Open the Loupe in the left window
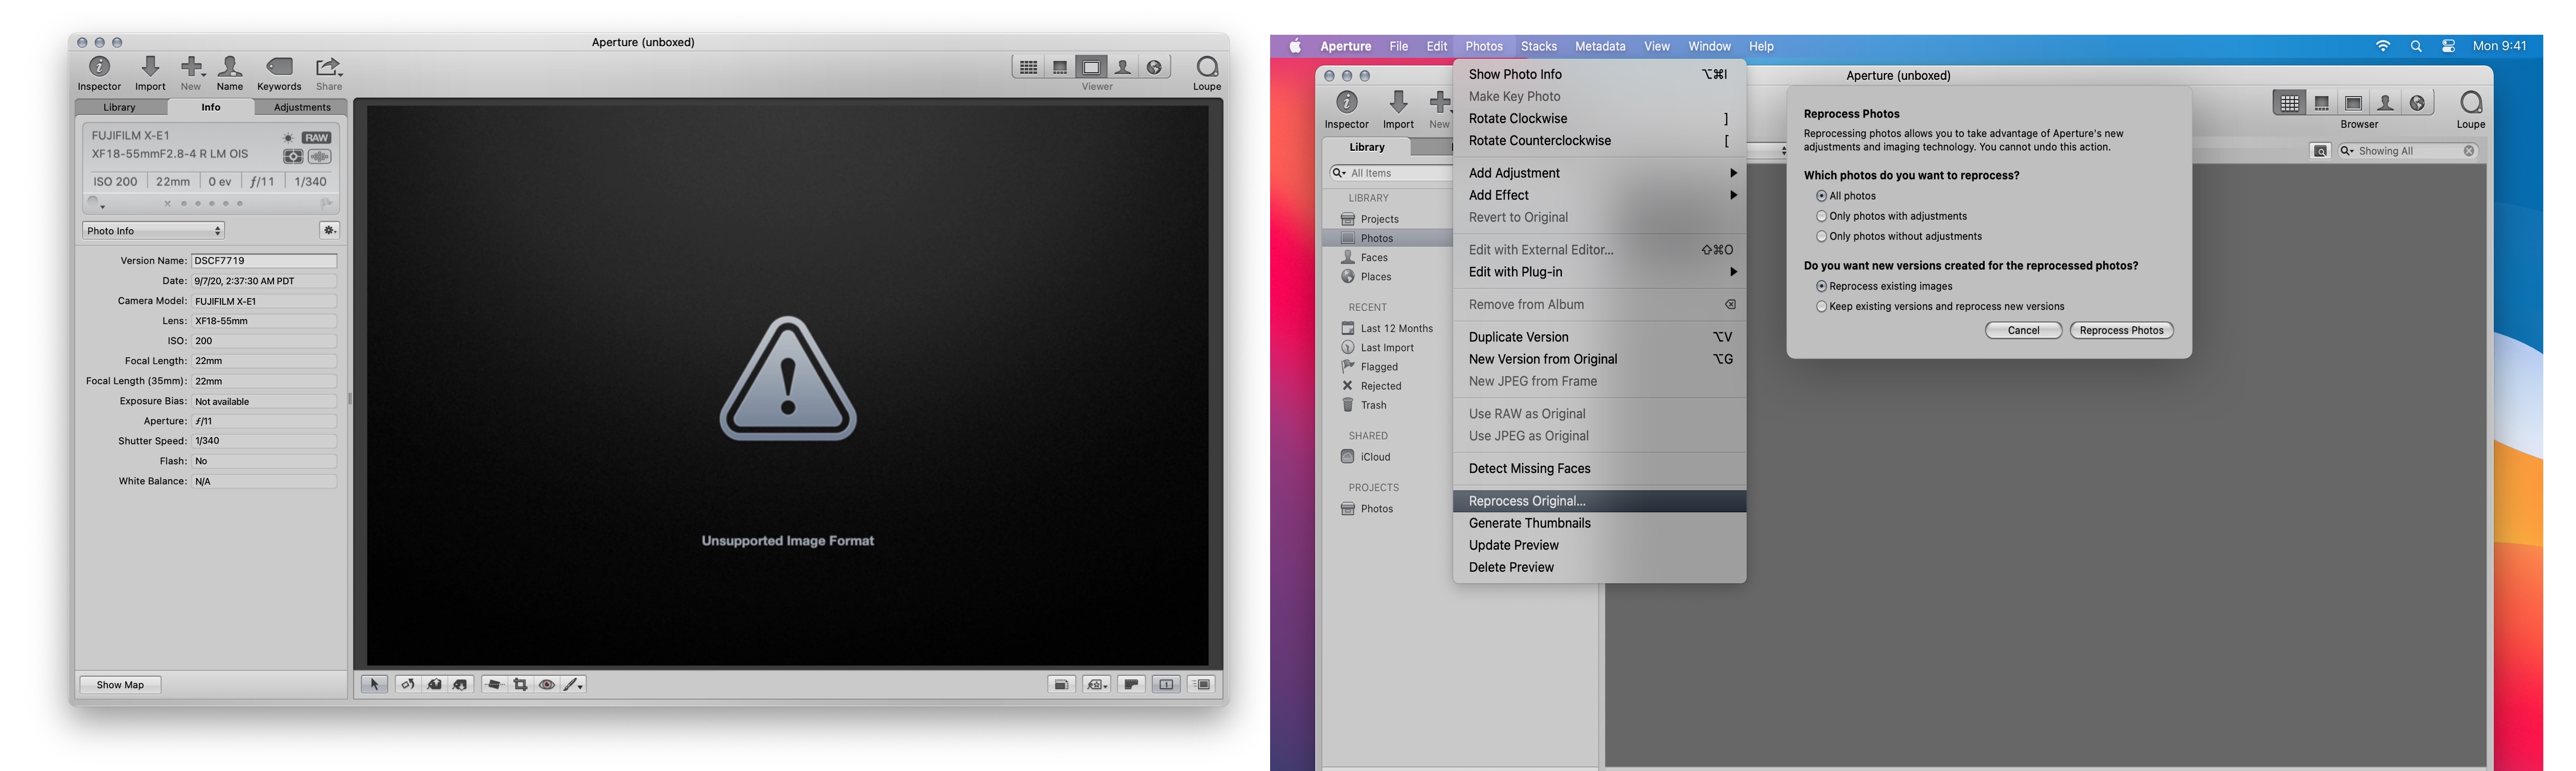 click(1206, 68)
